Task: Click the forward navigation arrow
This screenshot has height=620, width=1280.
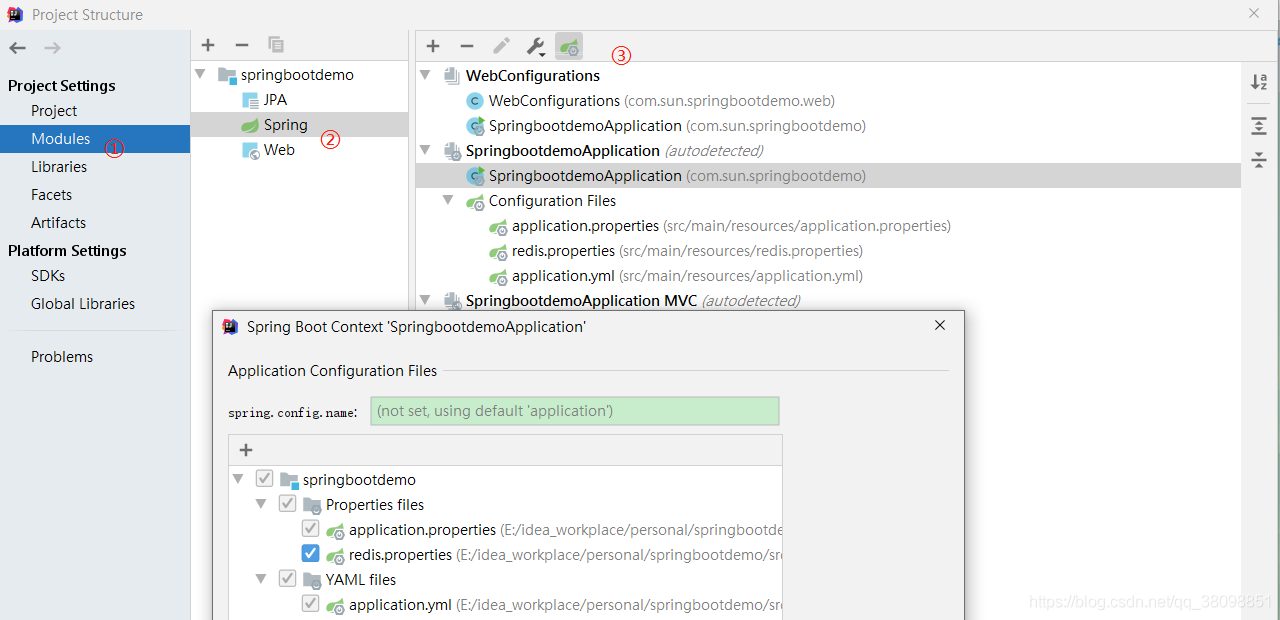Action: click(52, 48)
